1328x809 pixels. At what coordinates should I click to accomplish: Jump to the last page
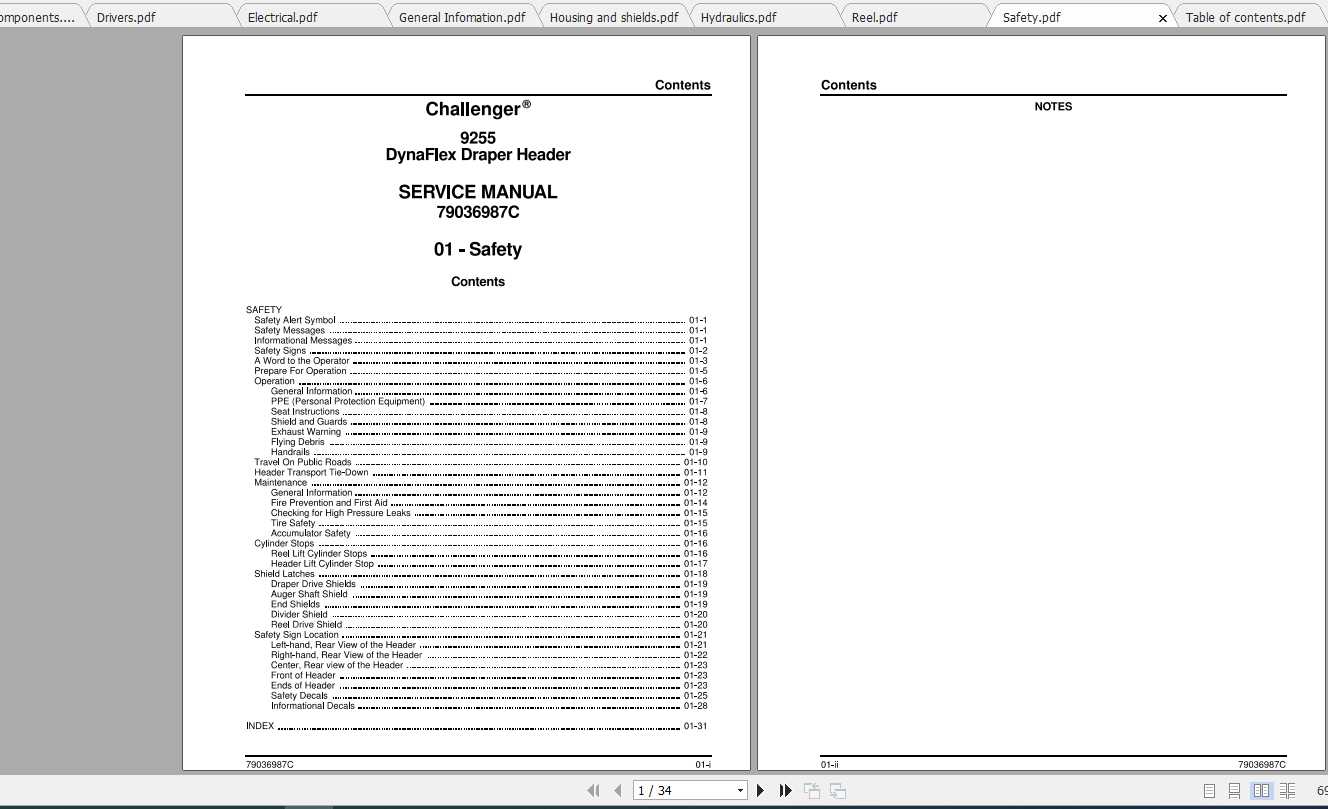click(x=786, y=791)
